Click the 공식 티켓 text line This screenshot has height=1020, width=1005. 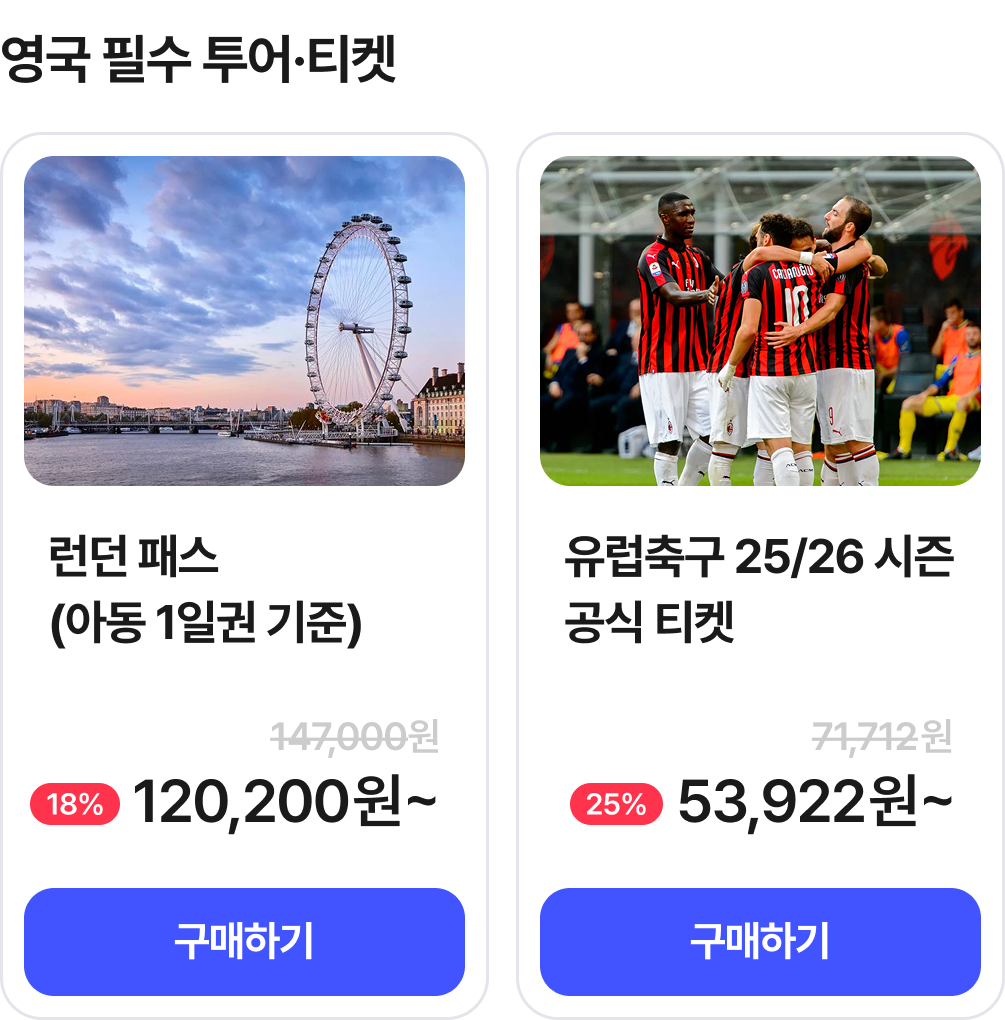(x=649, y=622)
